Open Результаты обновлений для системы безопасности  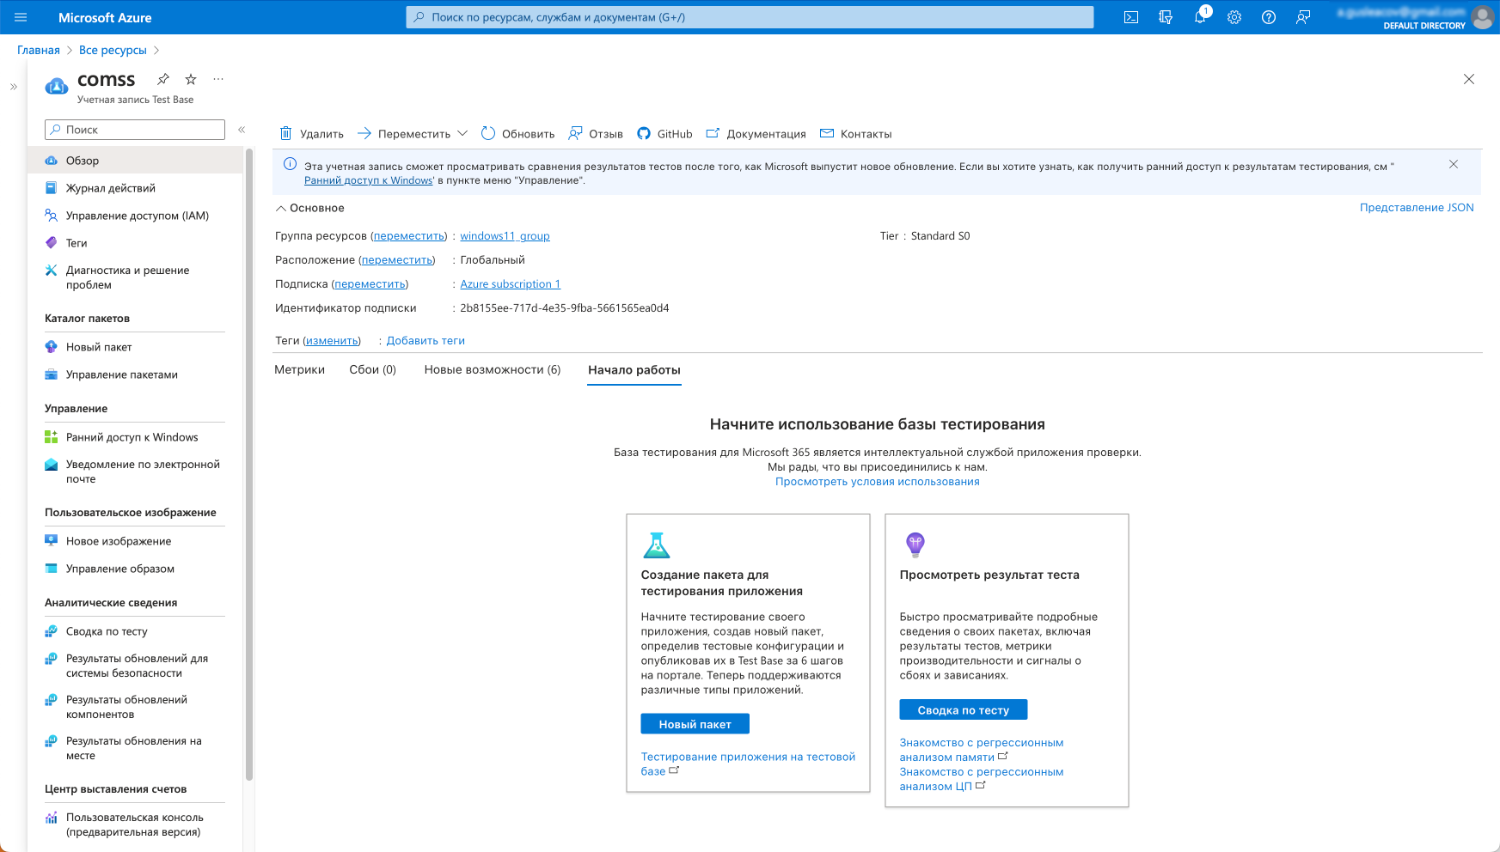(x=135, y=666)
